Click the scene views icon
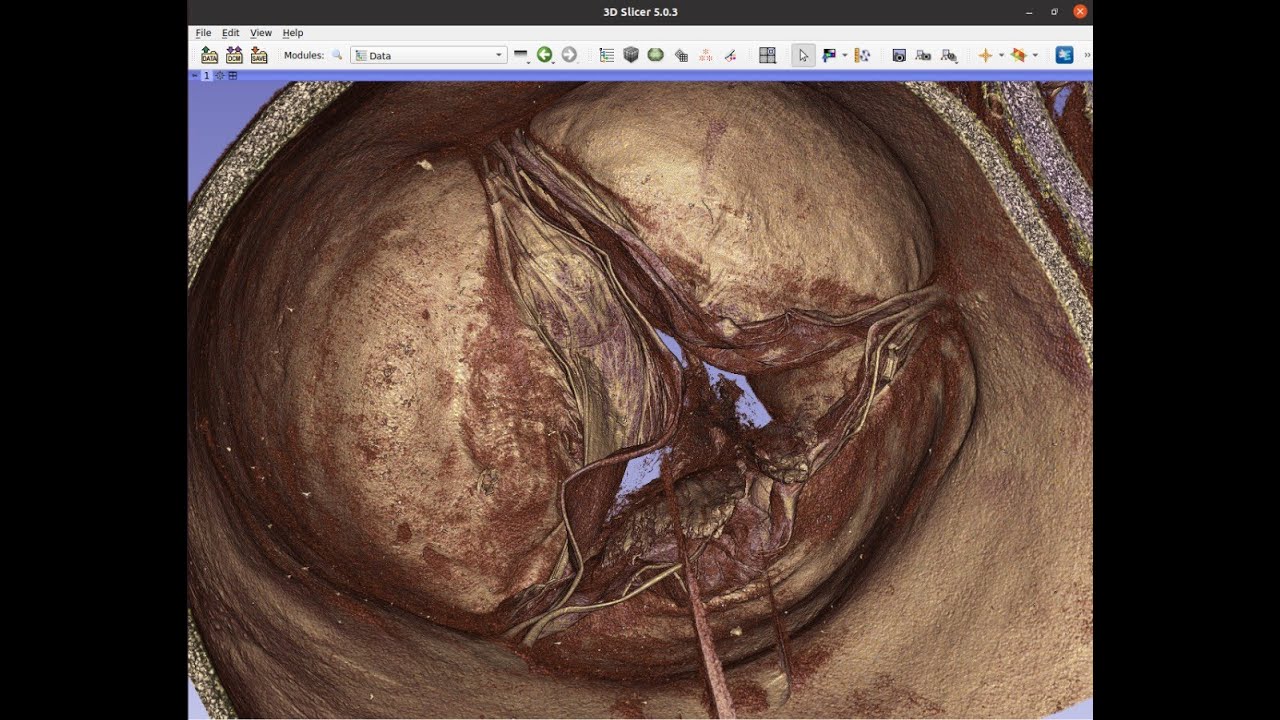Screen dimensions: 1280x720 924,55
